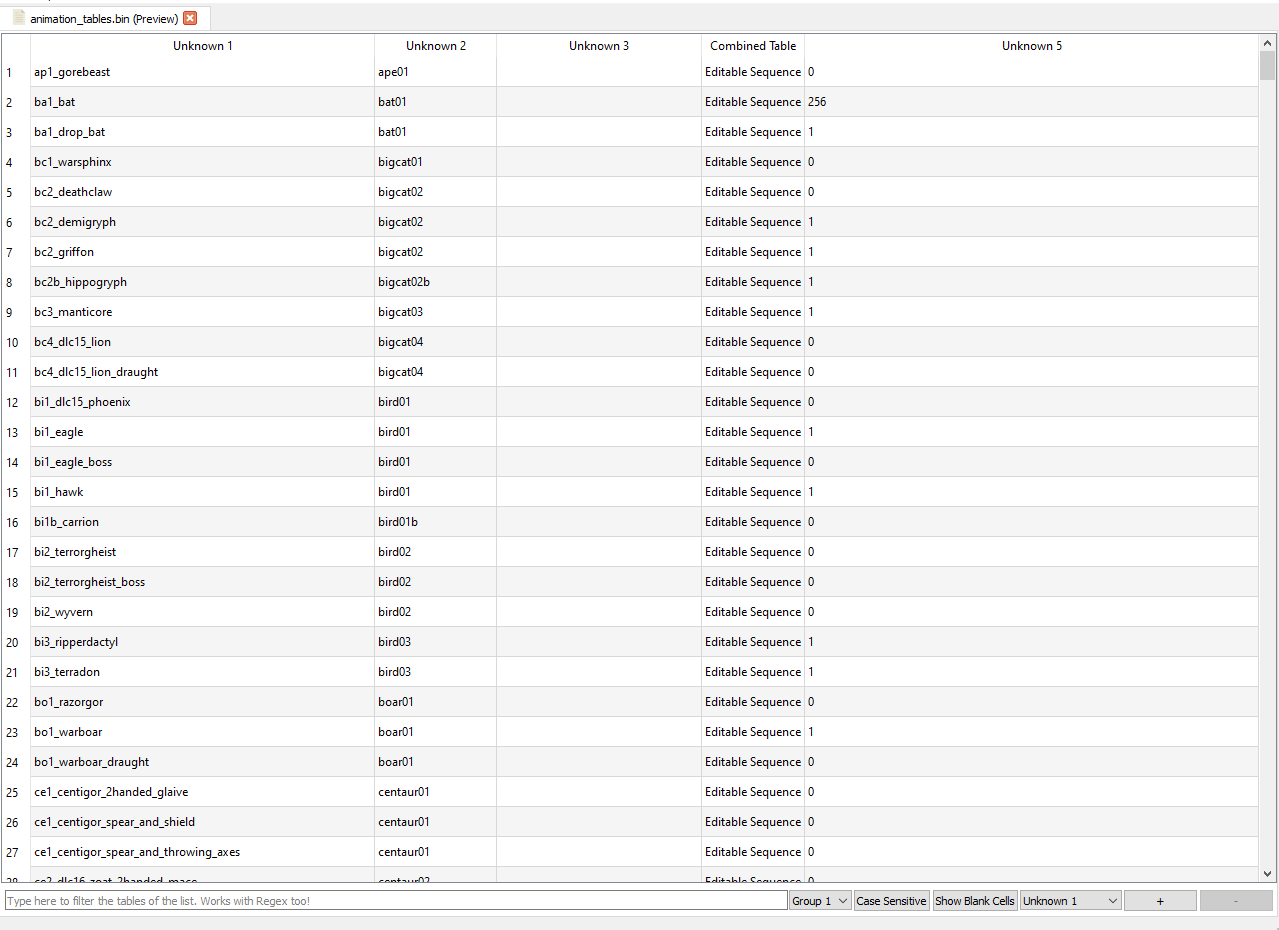Viewport: 1279px width, 930px height.
Task: Select cell bi2_terrorgheist_boss
Action: click(x=203, y=582)
